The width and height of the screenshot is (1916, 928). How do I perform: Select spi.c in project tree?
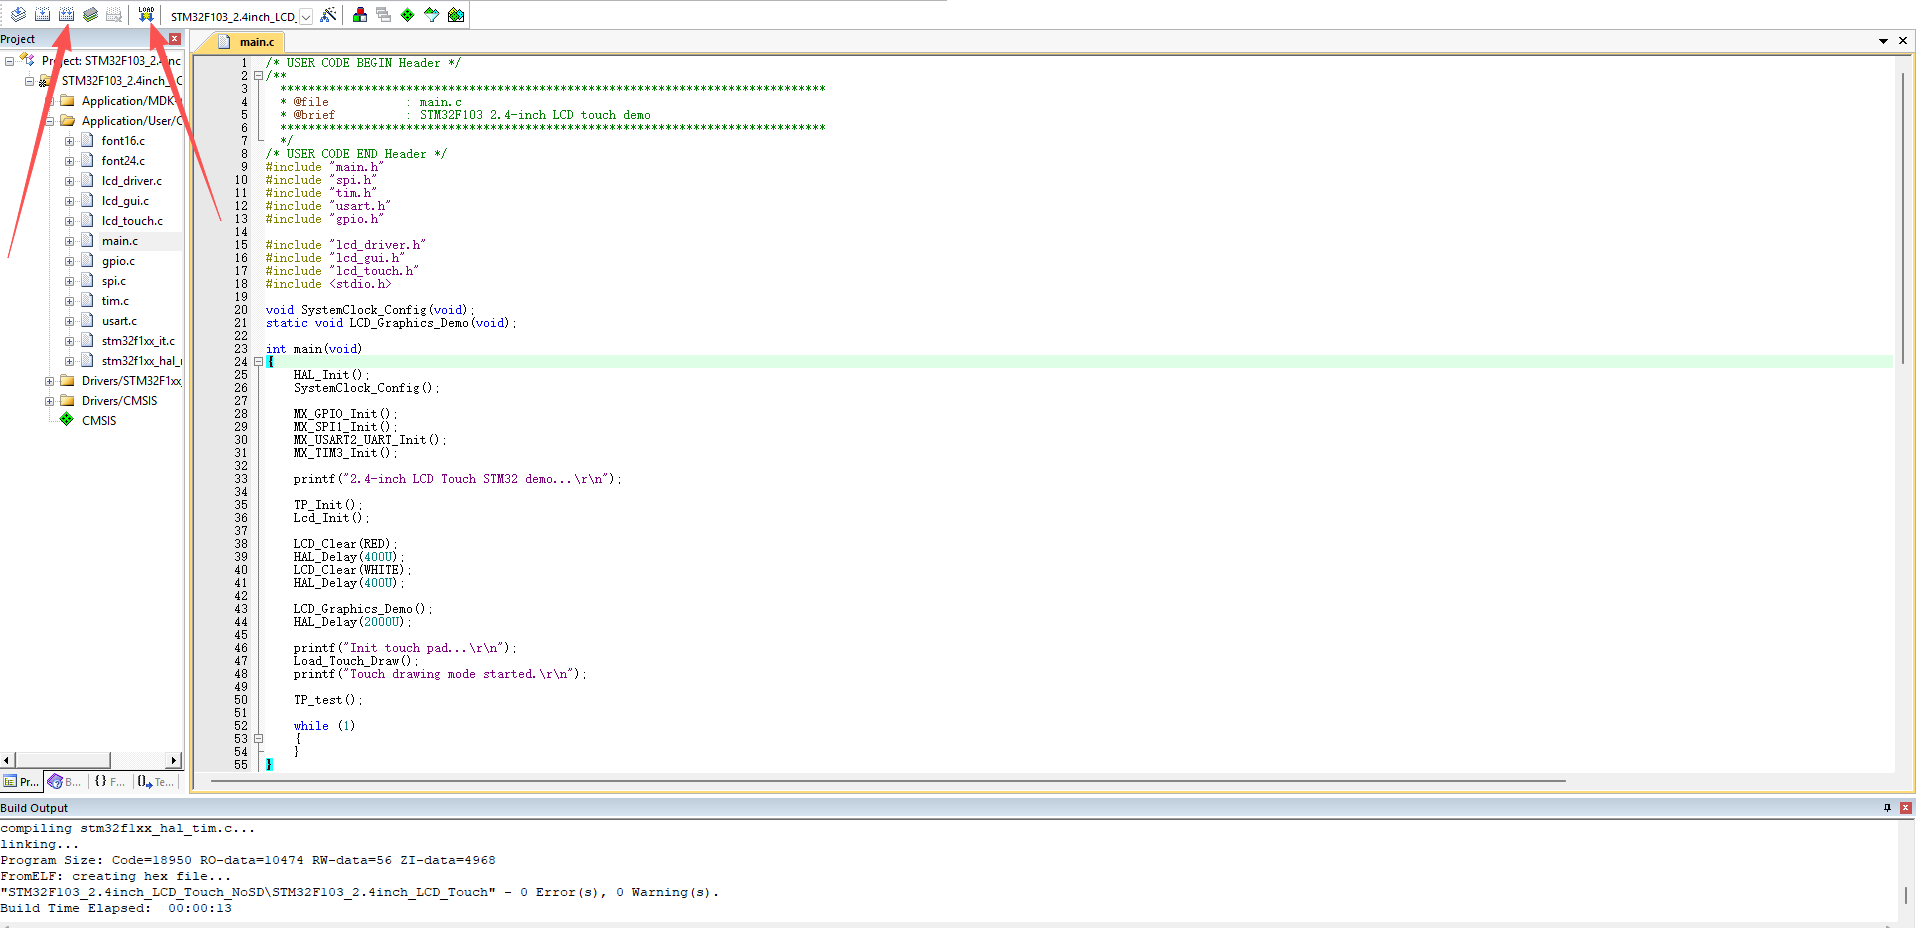pyautogui.click(x=114, y=281)
